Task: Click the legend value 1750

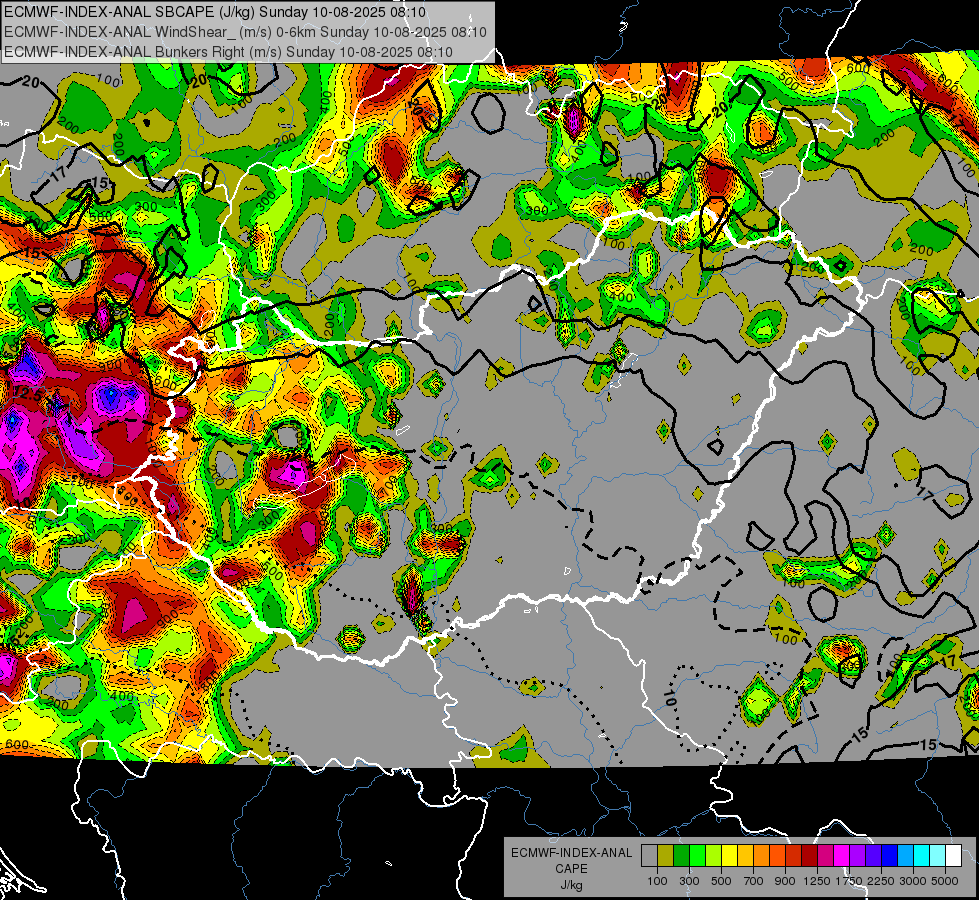Action: 849,881
